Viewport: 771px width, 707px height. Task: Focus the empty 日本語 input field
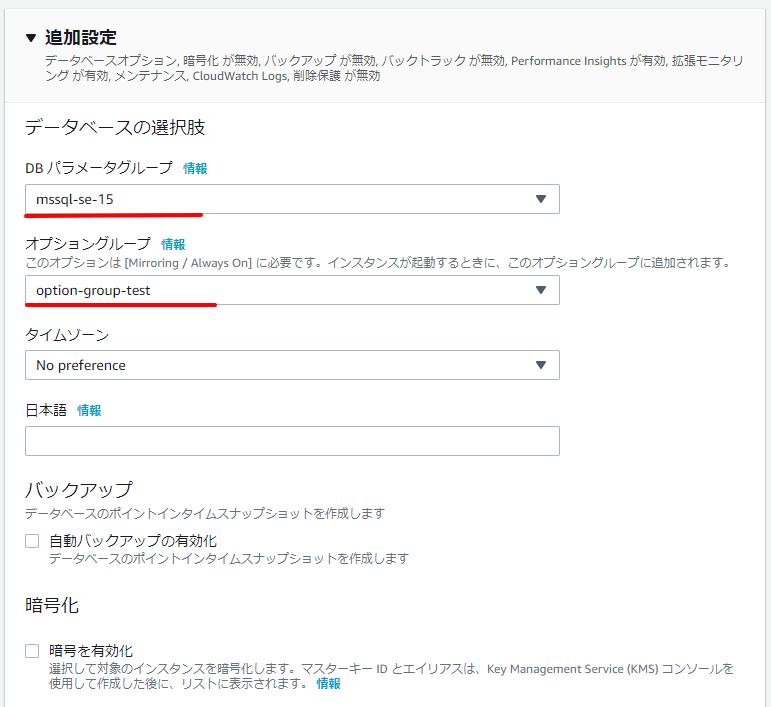pos(292,441)
